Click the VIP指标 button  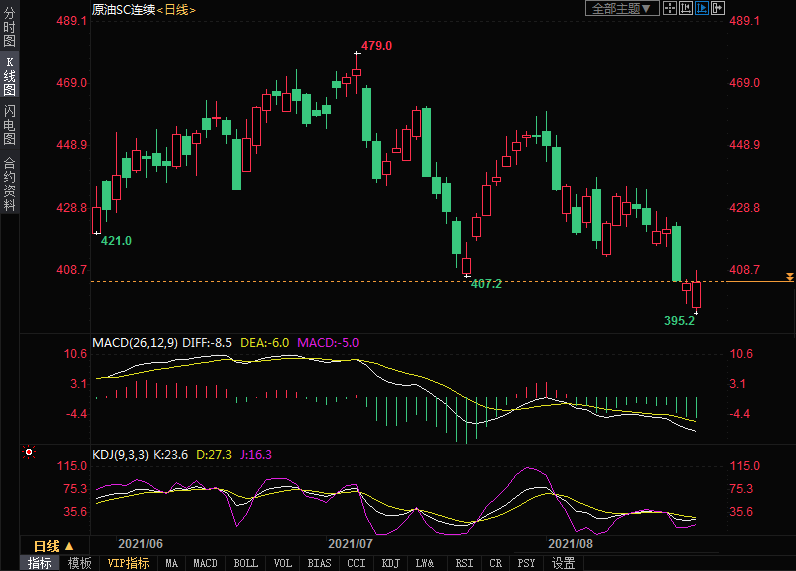point(128,563)
